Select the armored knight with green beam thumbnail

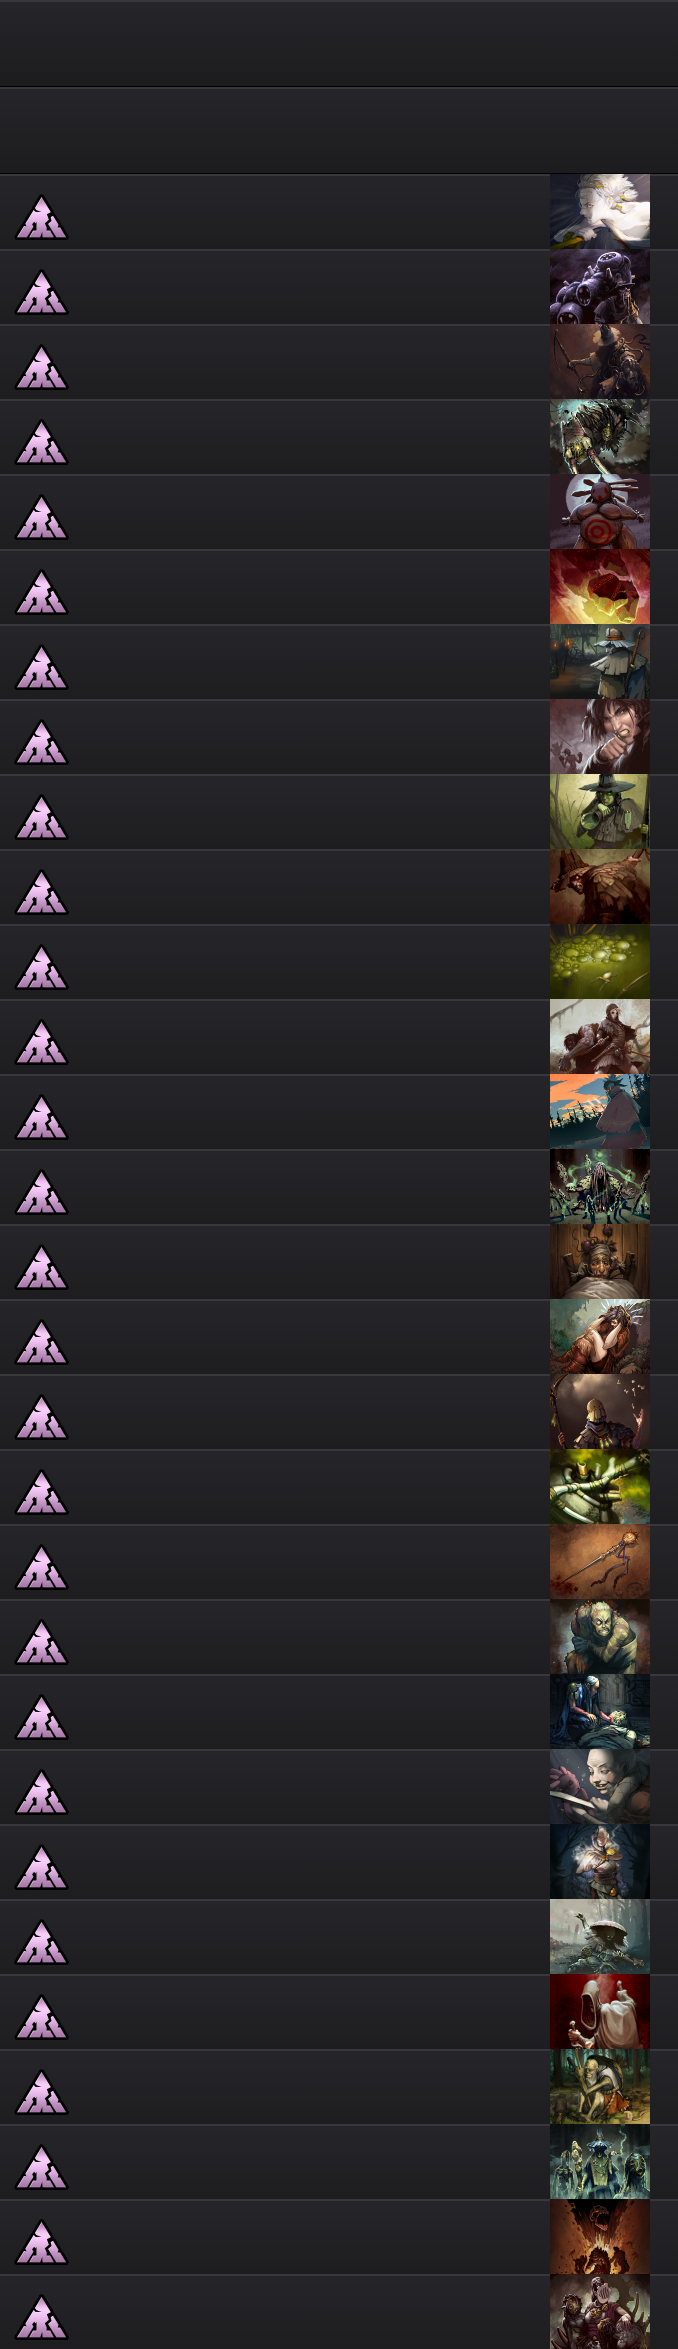pos(600,1487)
